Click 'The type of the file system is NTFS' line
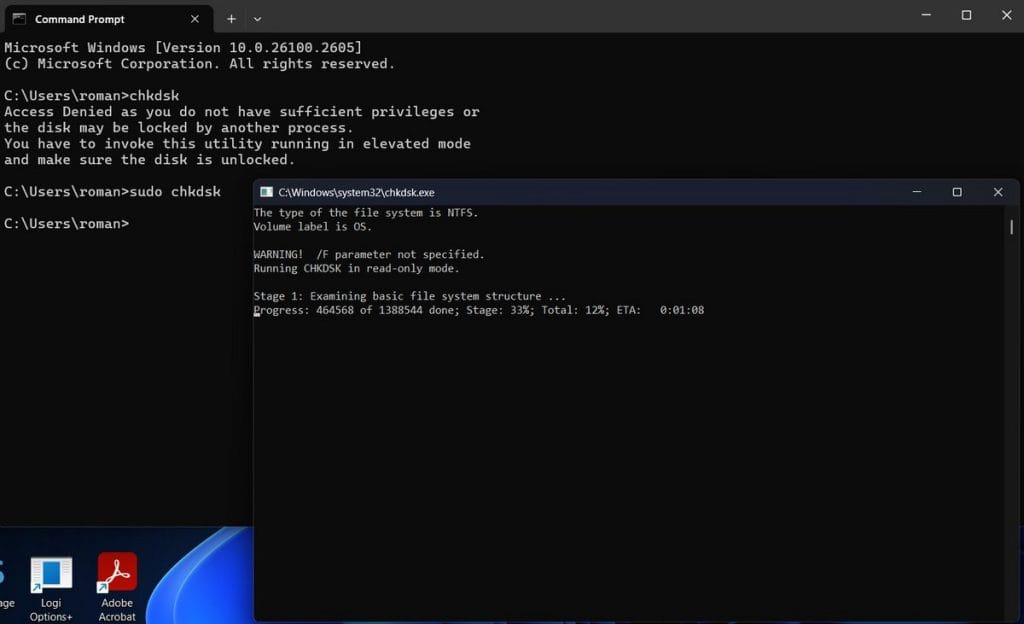The image size is (1024, 624). coord(366,213)
